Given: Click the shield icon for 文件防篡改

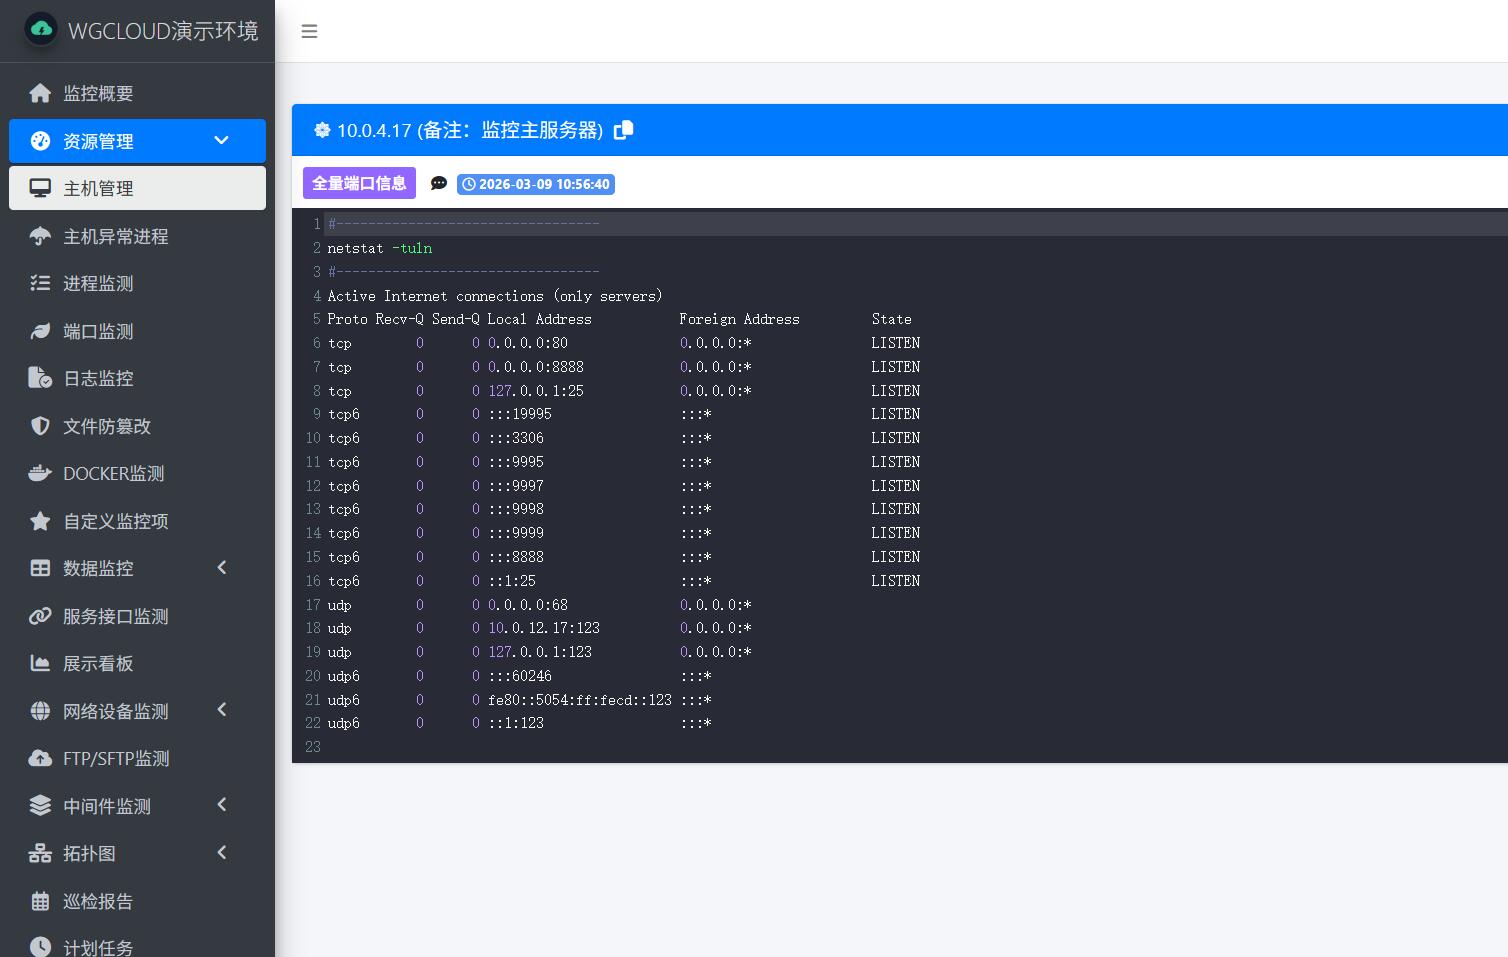Looking at the screenshot, I should pyautogui.click(x=40, y=426).
